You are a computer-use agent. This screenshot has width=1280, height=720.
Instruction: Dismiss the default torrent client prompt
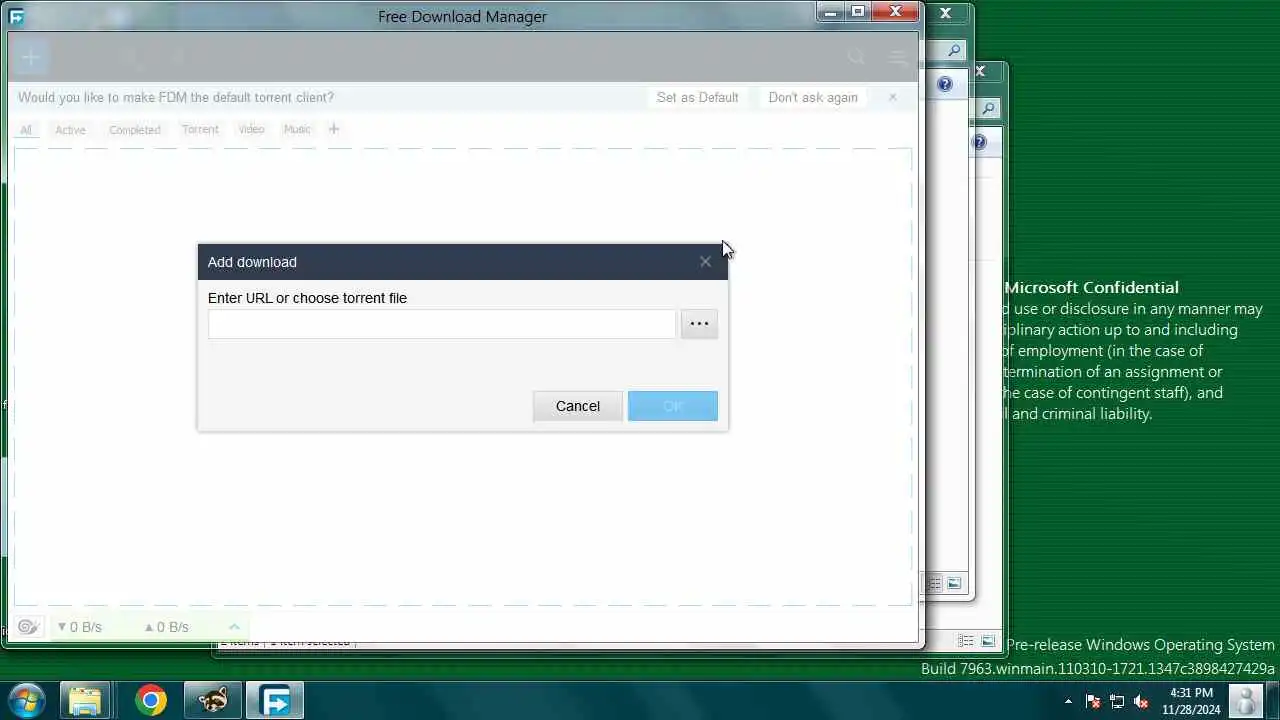tap(892, 97)
